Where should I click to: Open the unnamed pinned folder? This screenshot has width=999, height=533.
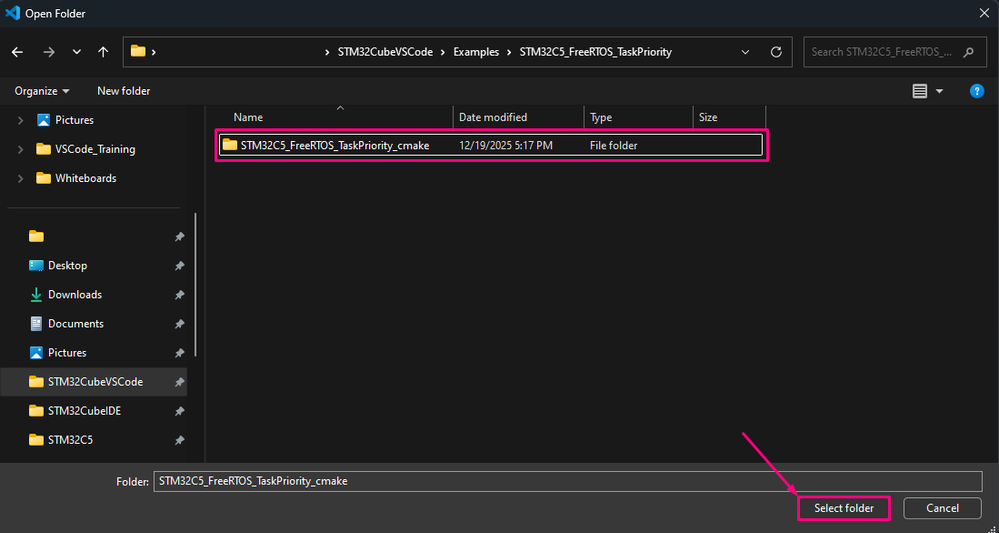coord(36,236)
